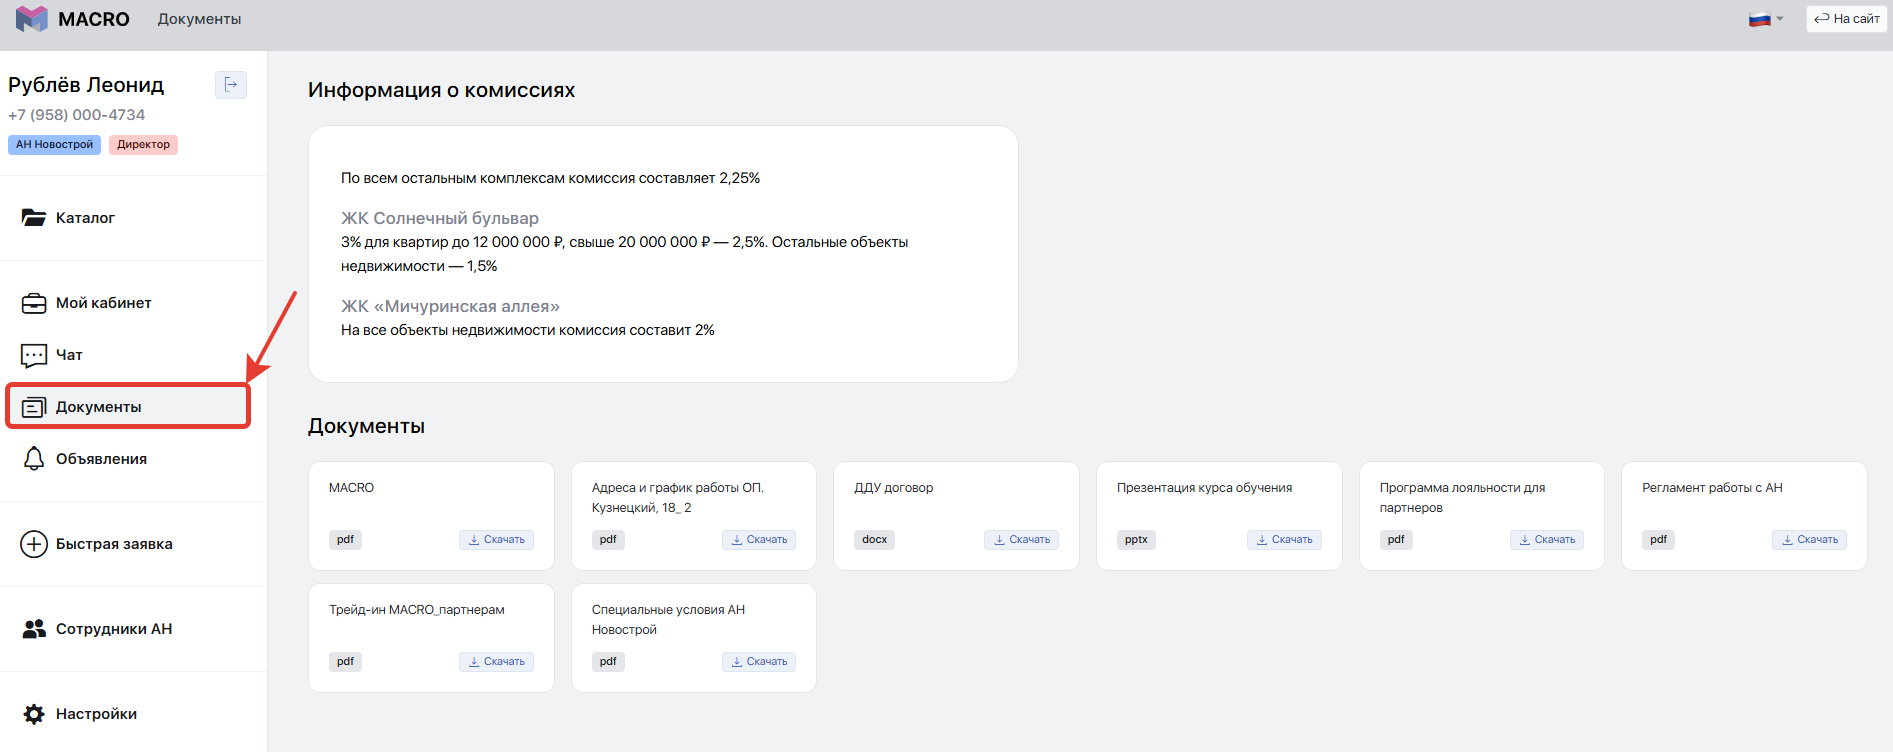Click the gear icon for Настройки
1893x752 pixels.
[x=34, y=714]
